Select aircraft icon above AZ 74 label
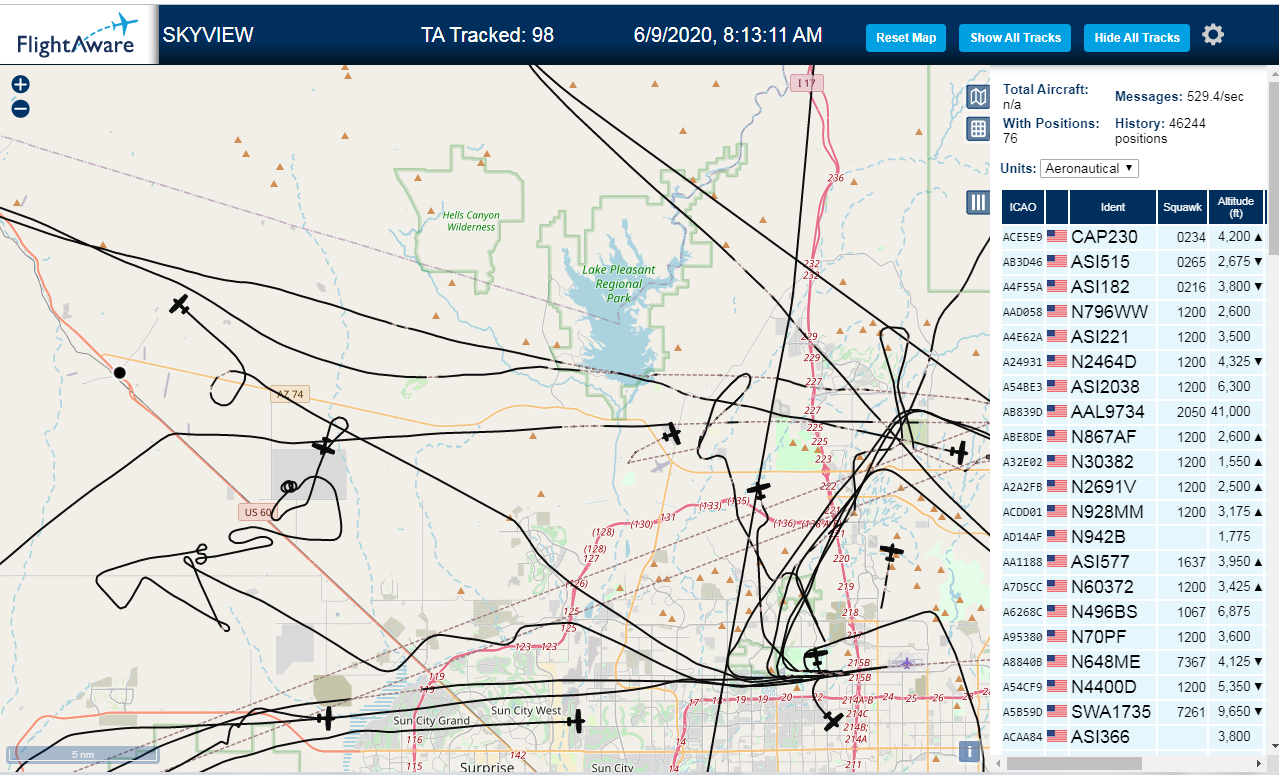This screenshot has height=775, width=1279. tap(323, 446)
